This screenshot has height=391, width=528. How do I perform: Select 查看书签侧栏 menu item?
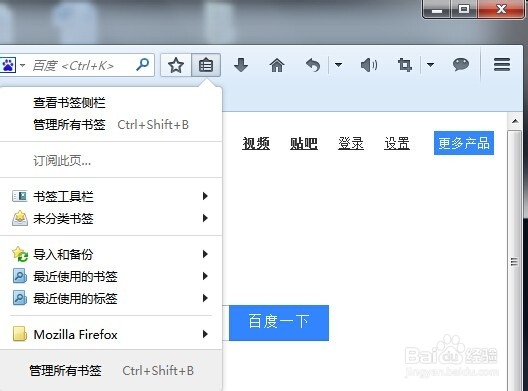click(111, 103)
